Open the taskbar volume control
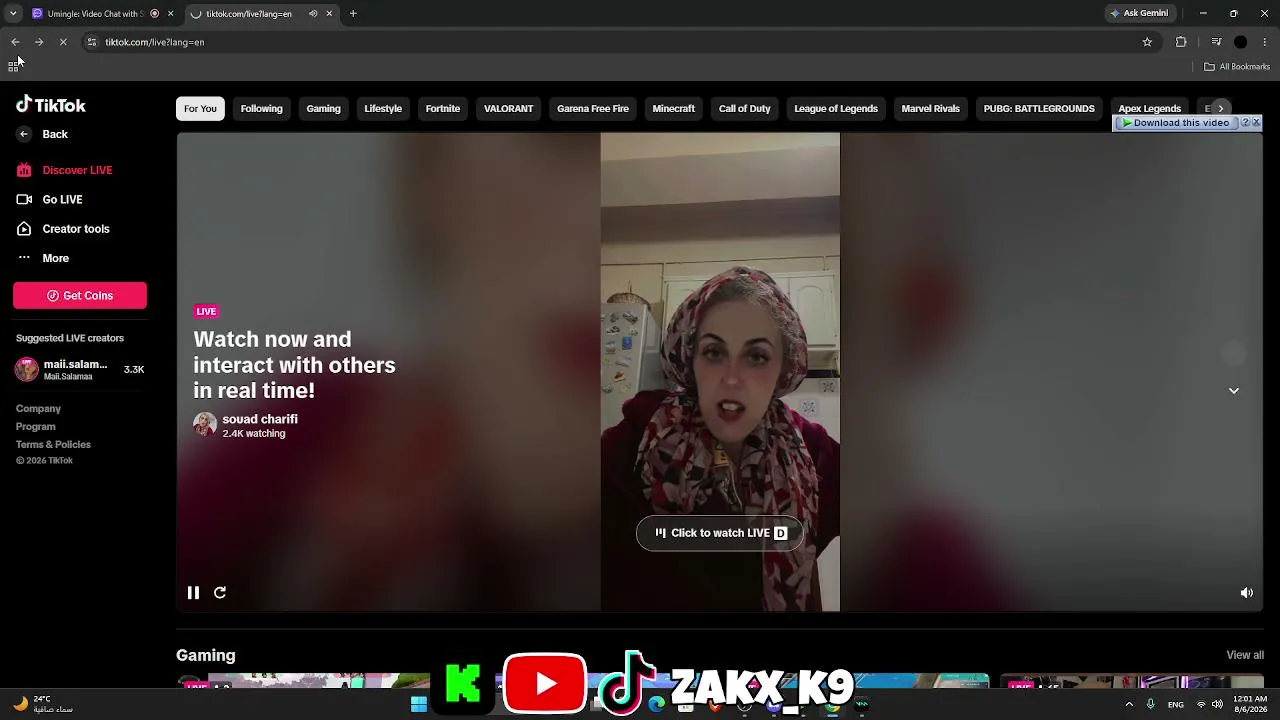 [x=1217, y=705]
